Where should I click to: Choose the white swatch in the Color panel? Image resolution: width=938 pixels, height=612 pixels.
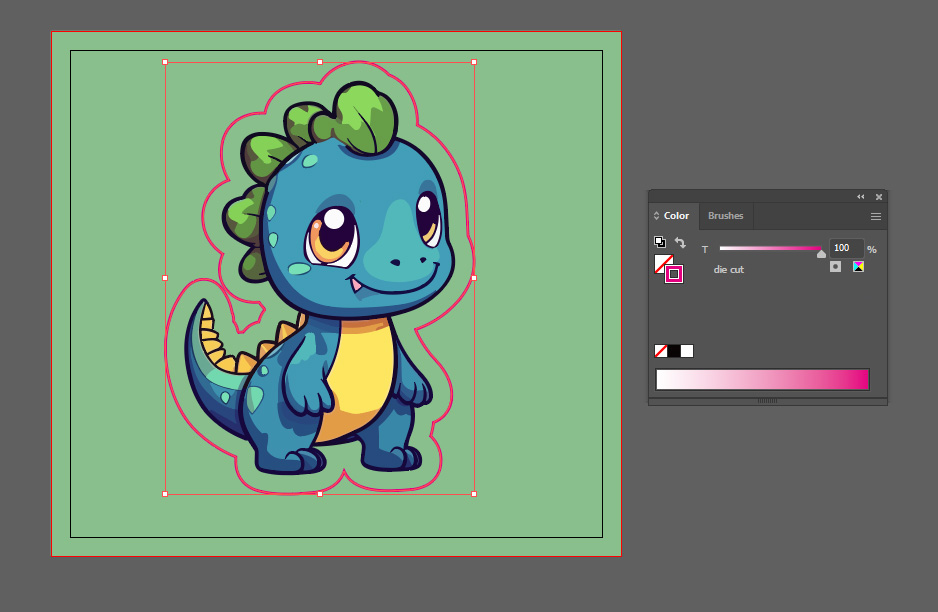(x=687, y=351)
